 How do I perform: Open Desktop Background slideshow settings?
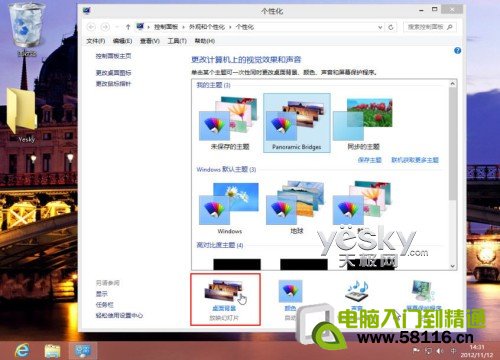(225, 300)
